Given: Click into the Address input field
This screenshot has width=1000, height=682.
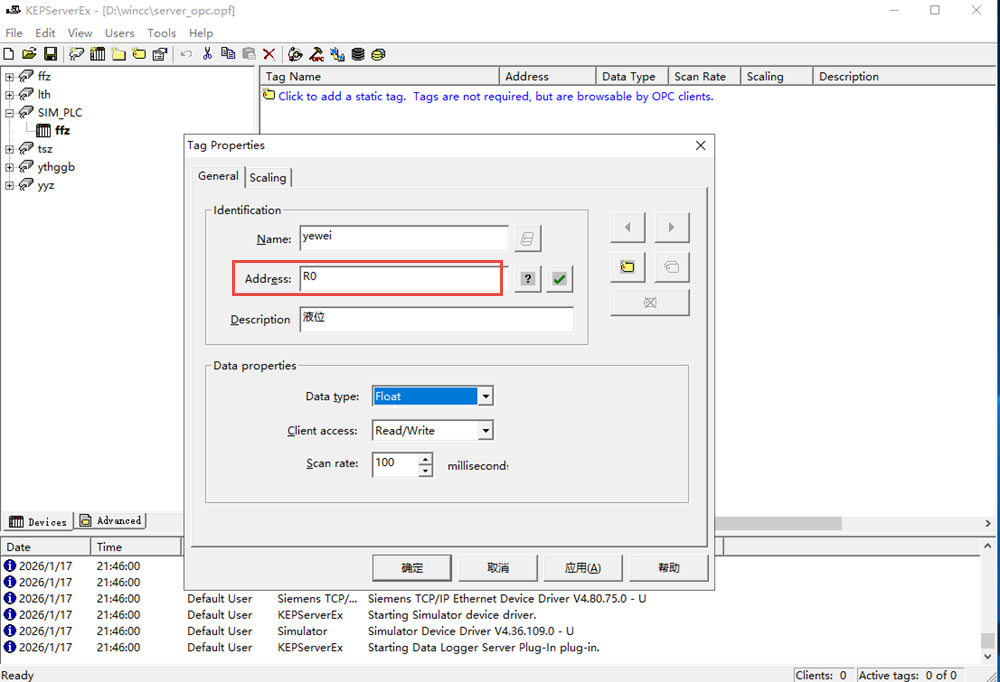Looking at the screenshot, I should click(x=400, y=279).
